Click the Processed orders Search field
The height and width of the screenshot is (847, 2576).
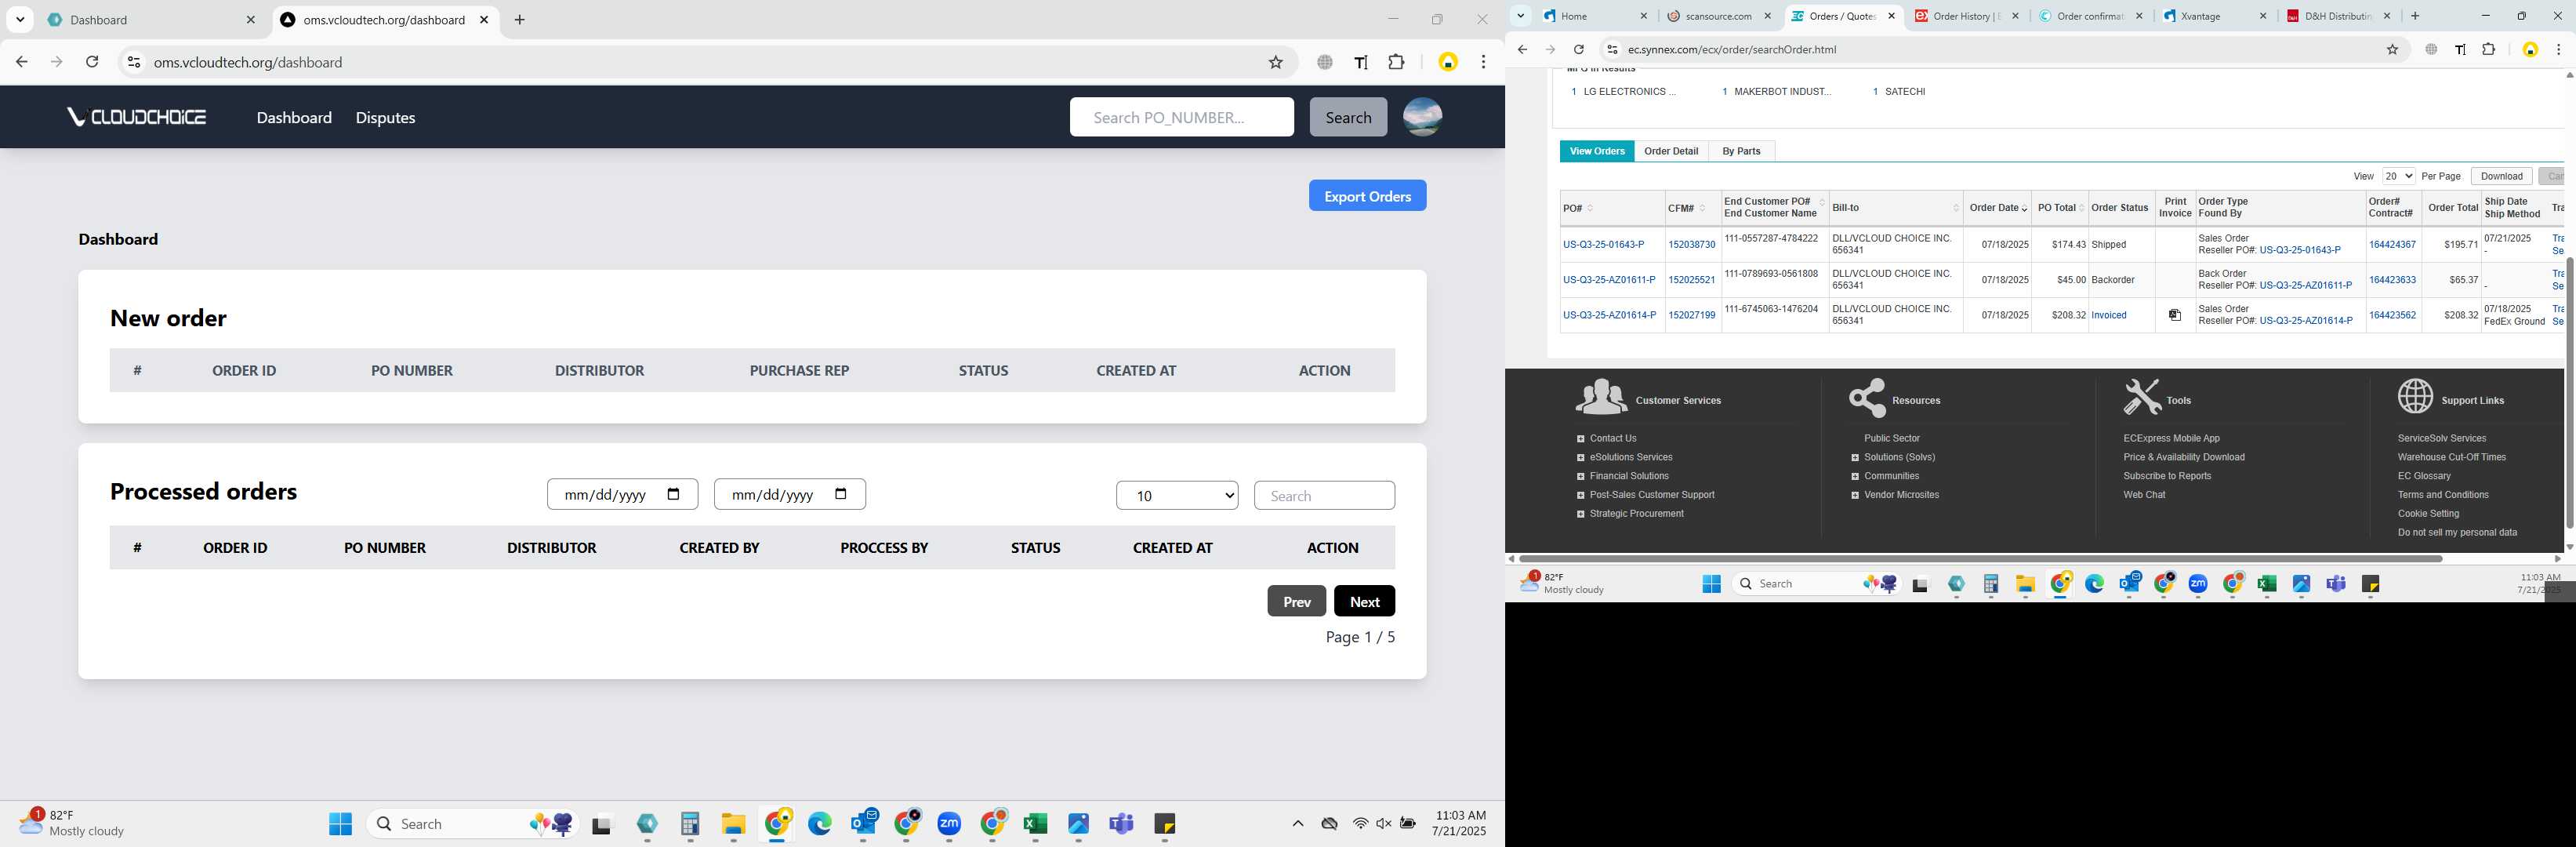[1324, 495]
